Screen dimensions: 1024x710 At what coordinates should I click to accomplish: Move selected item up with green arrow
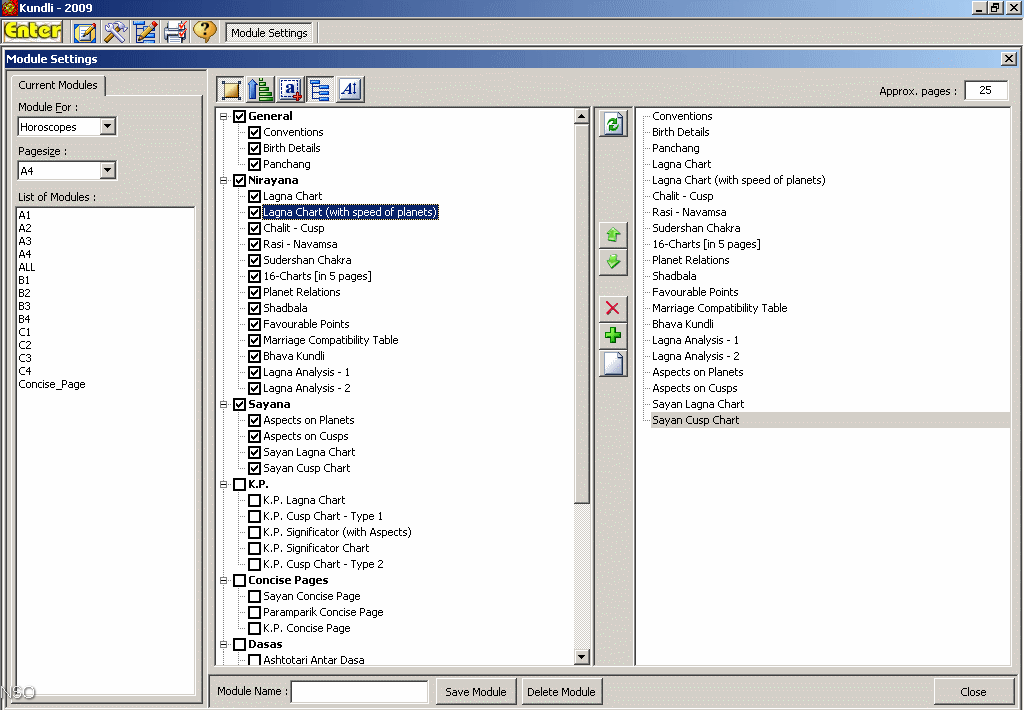pos(613,235)
